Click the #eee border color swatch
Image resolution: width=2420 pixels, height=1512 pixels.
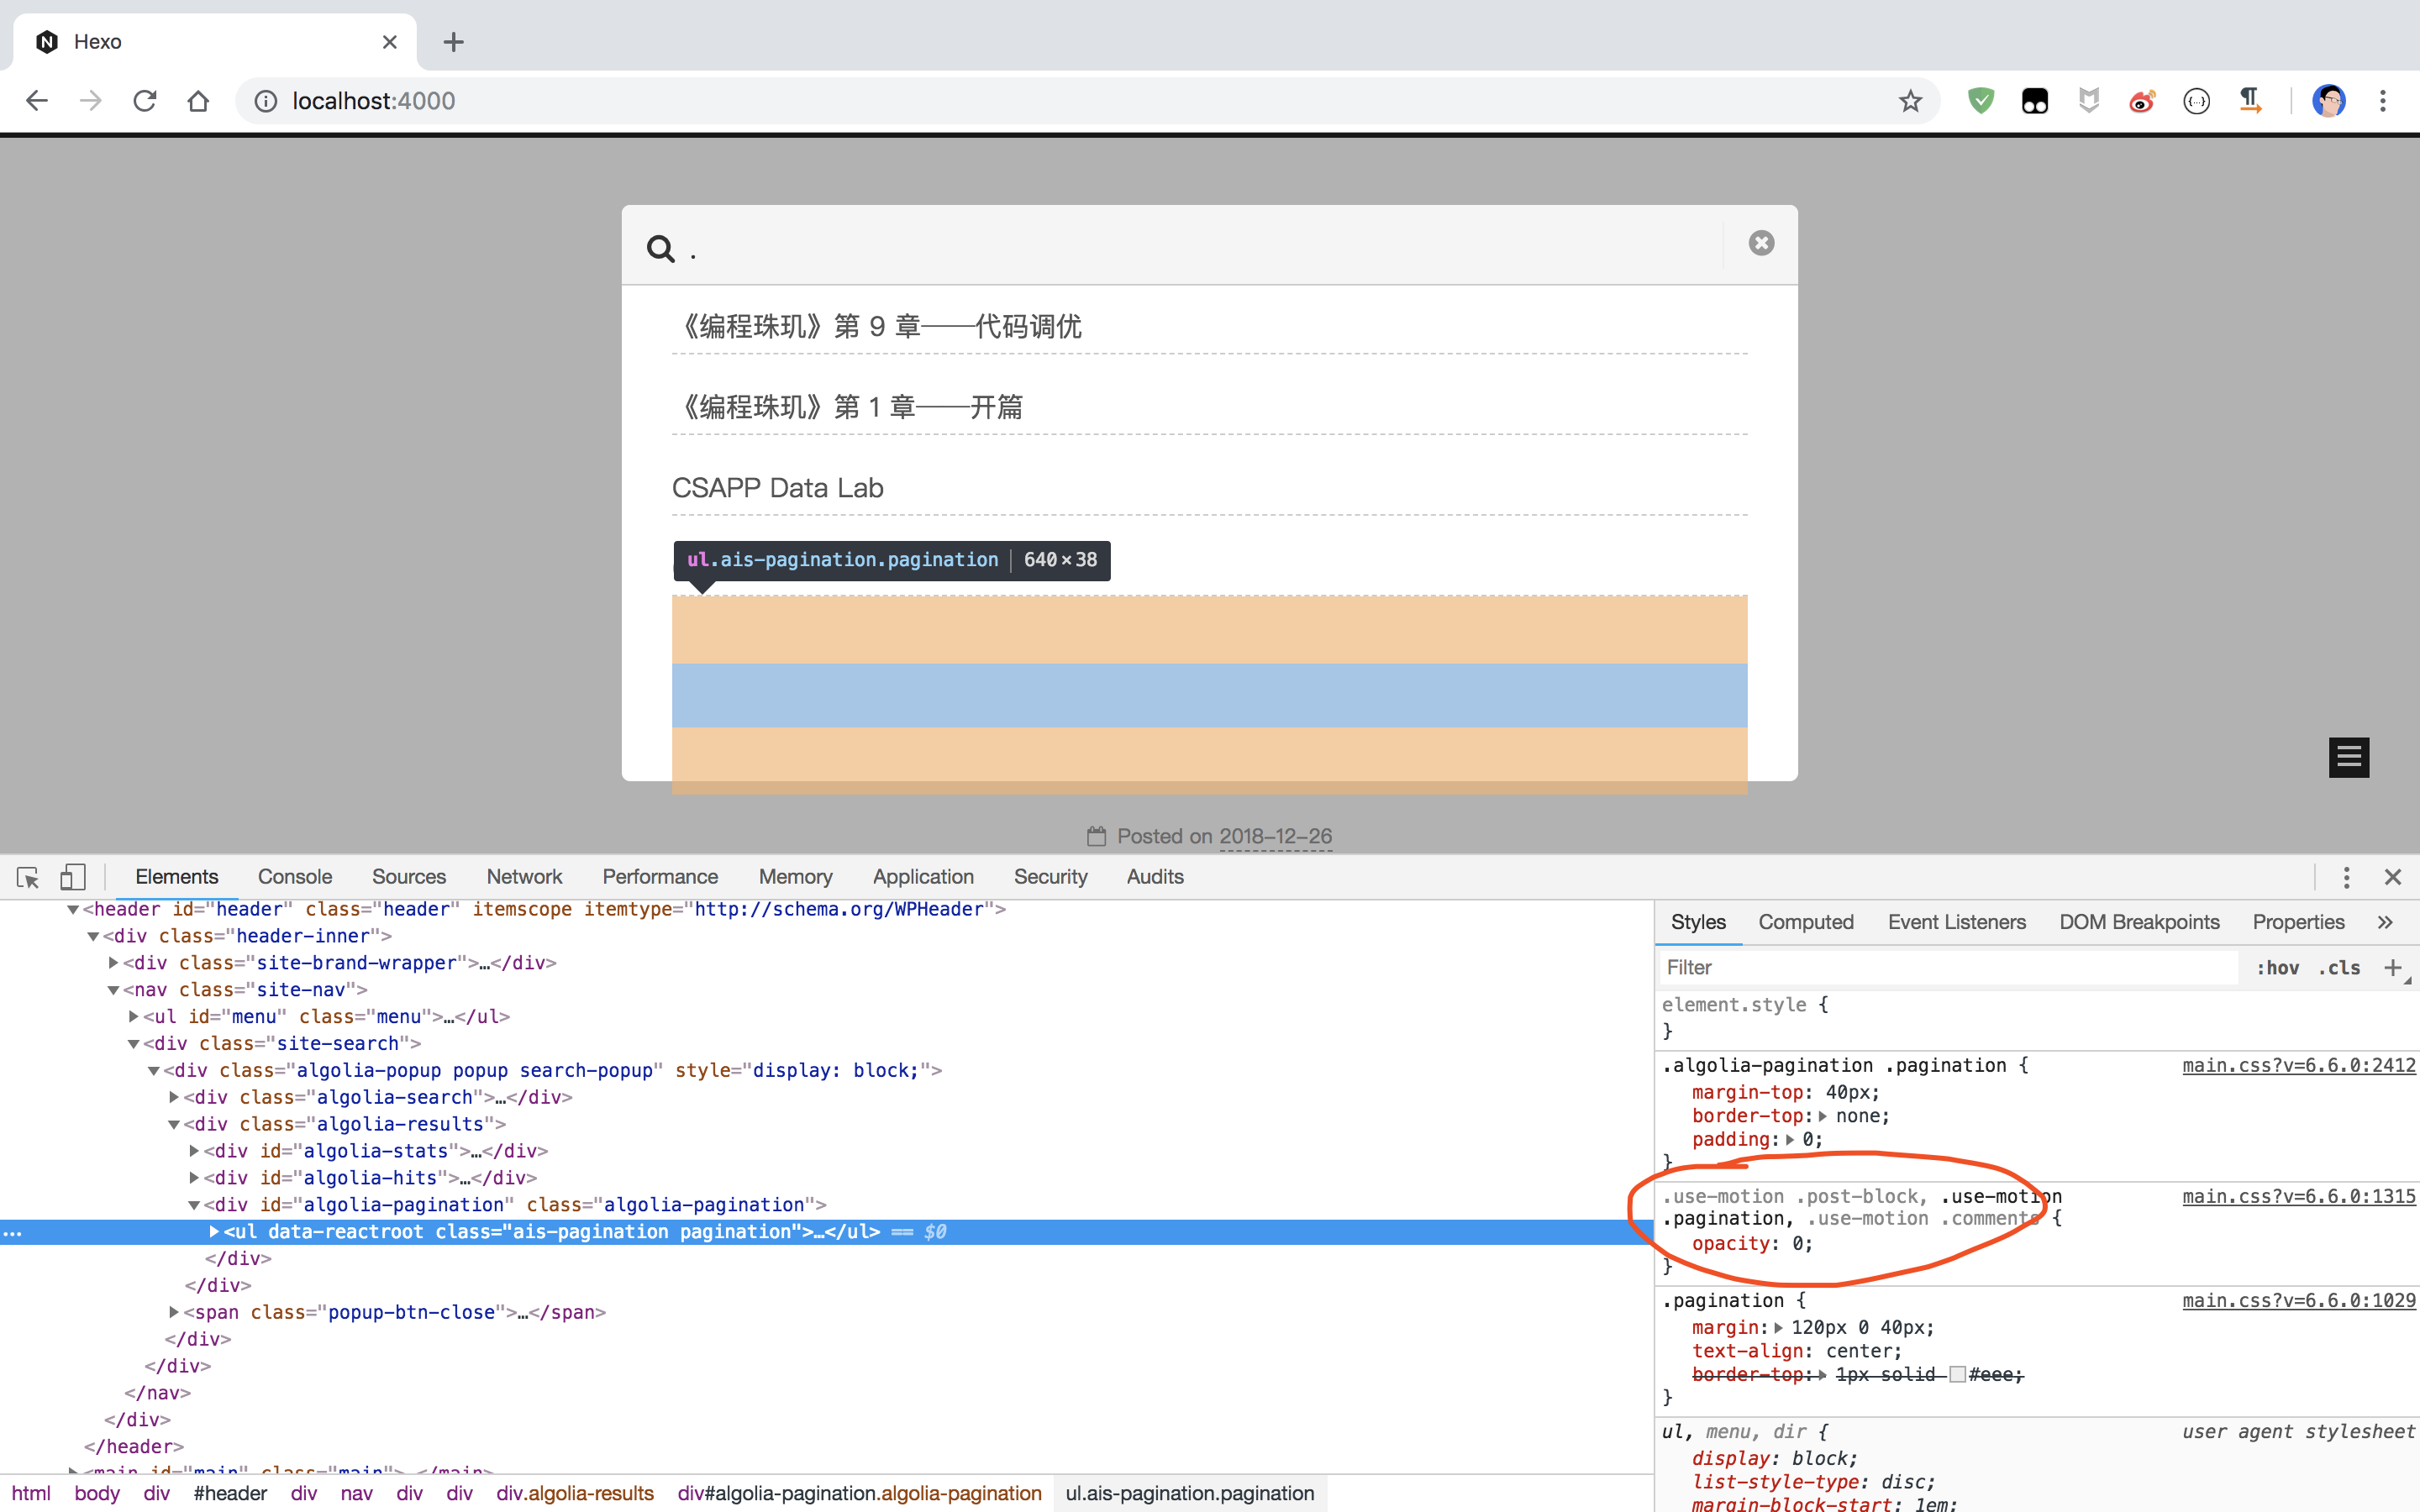coord(1957,1374)
